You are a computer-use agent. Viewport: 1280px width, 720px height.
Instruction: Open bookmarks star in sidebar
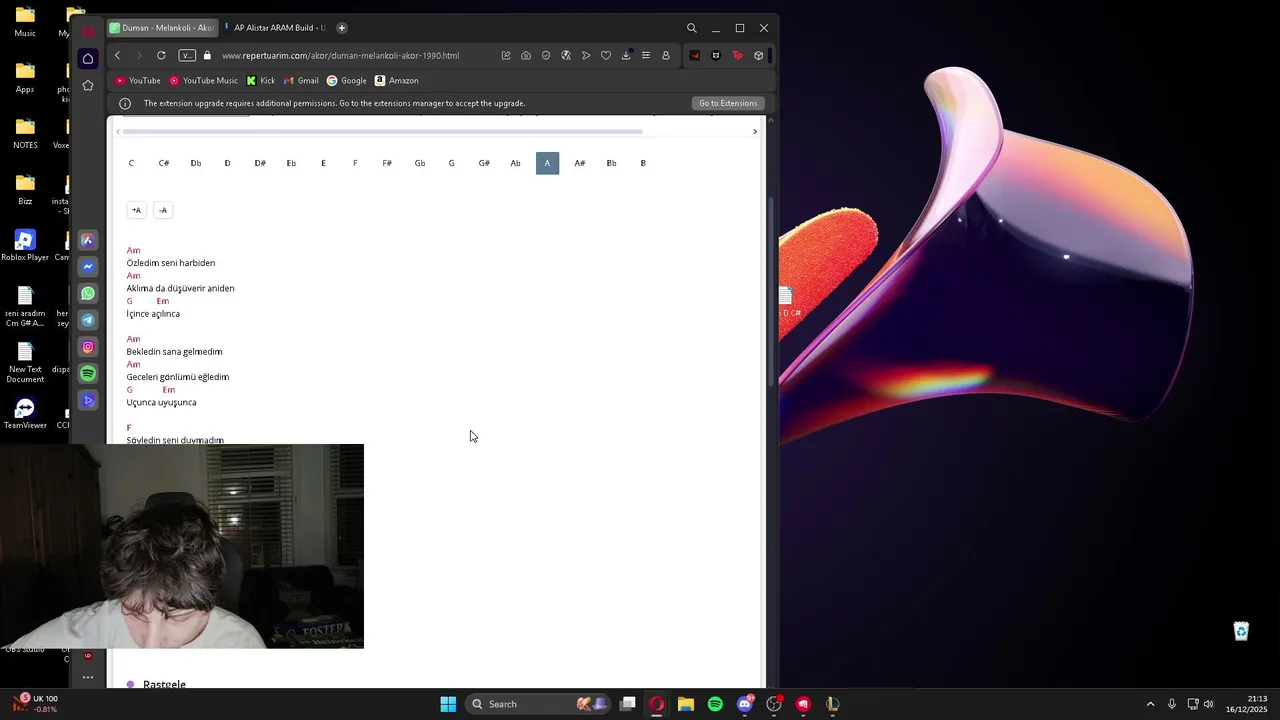point(88,86)
